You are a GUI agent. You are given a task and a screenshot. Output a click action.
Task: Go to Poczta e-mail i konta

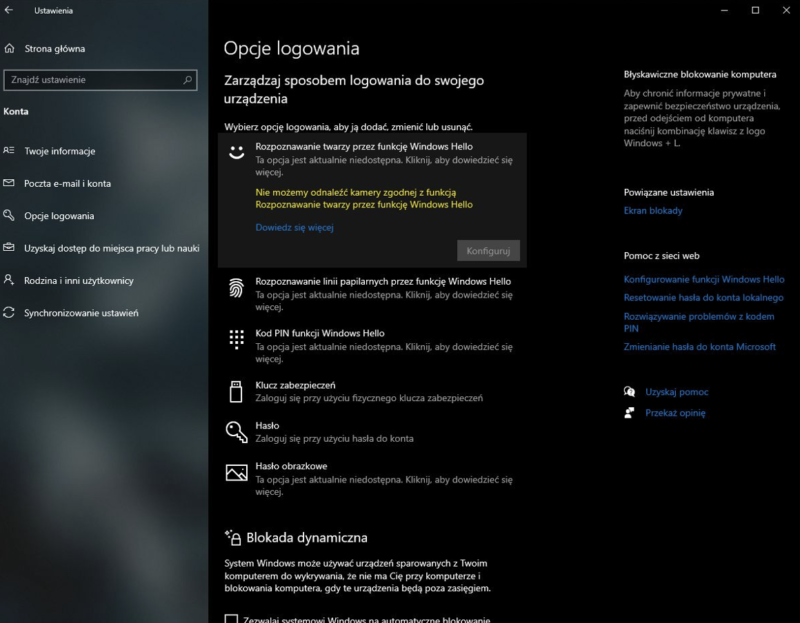[x=67, y=183]
